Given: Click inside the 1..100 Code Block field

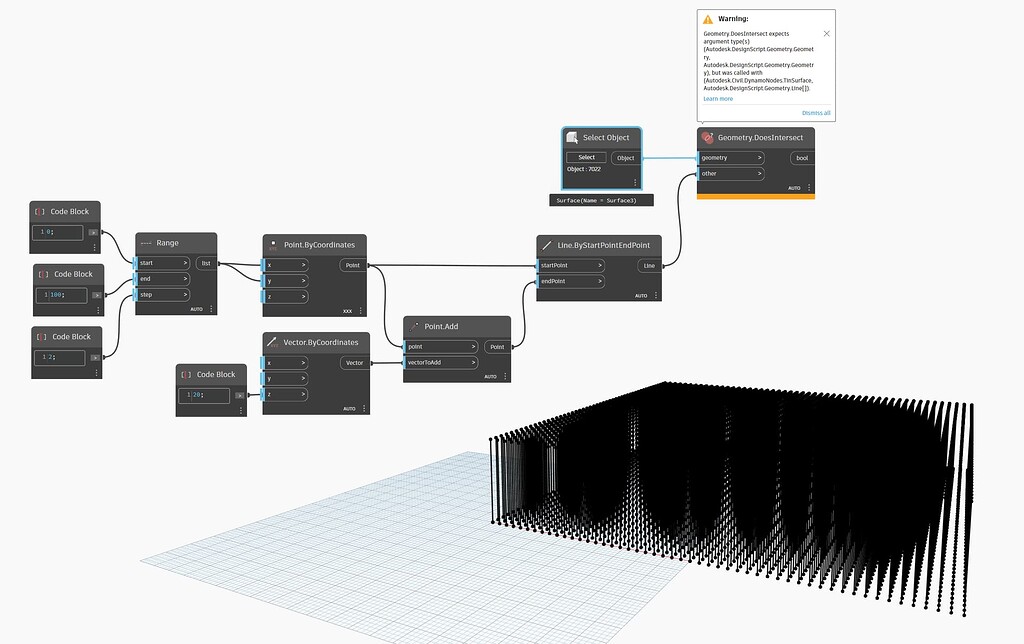Looking at the screenshot, I should [62, 295].
